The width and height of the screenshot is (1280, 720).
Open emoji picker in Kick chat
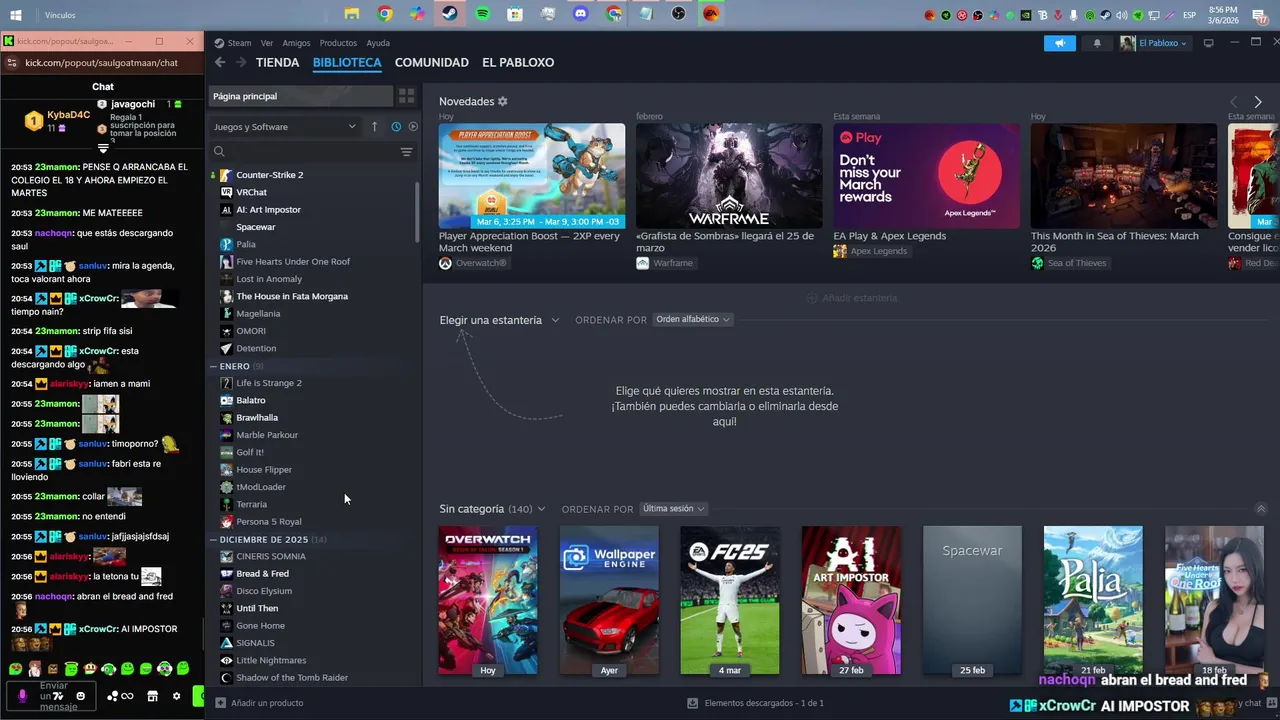pyautogui.click(x=81, y=696)
